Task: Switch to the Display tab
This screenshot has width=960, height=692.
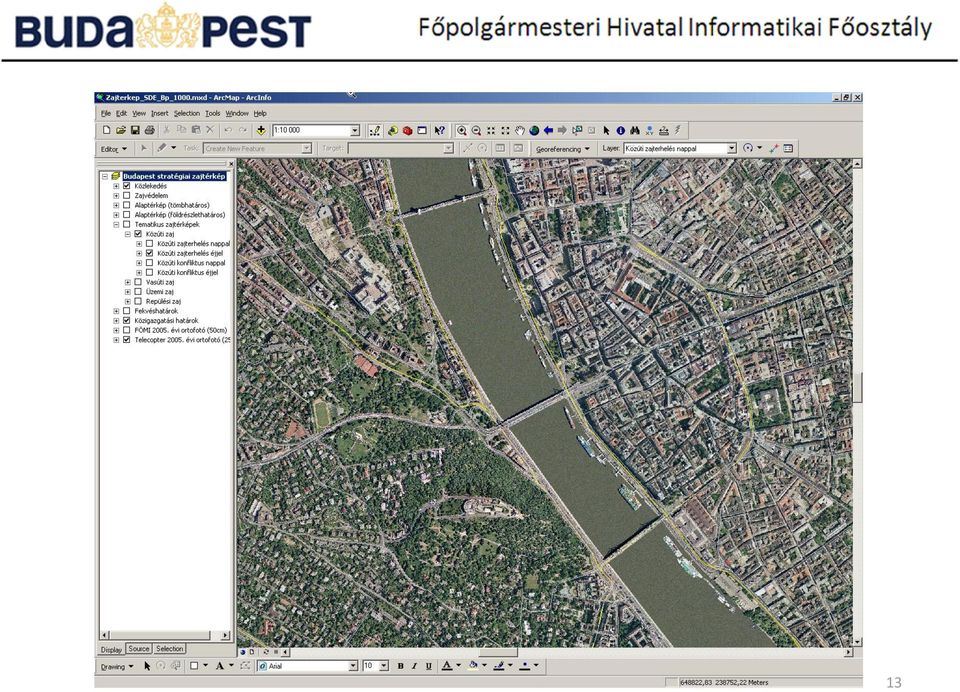Action: point(111,649)
